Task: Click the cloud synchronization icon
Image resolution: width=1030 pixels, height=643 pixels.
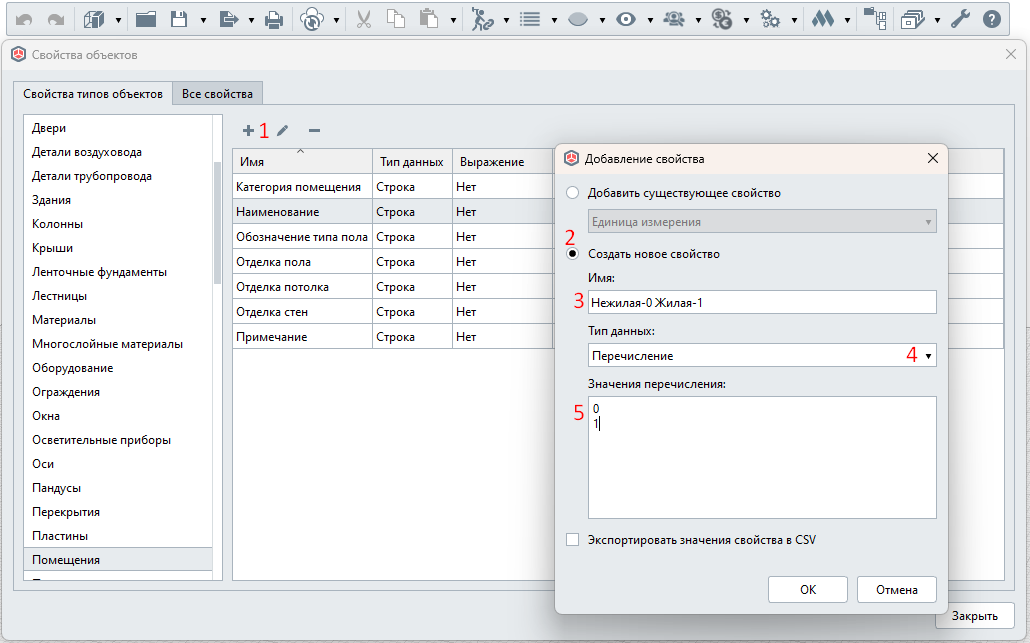Action: pyautogui.click(x=312, y=20)
